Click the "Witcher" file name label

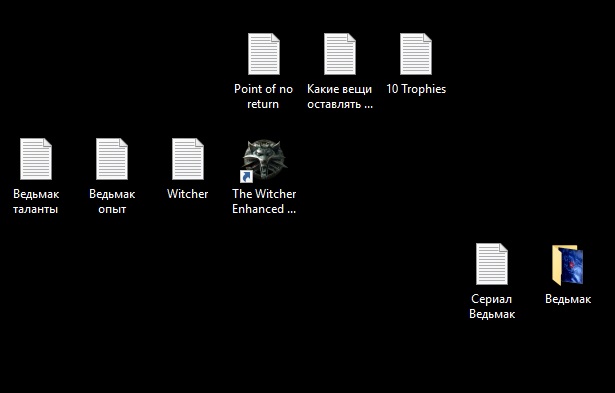(x=187, y=194)
